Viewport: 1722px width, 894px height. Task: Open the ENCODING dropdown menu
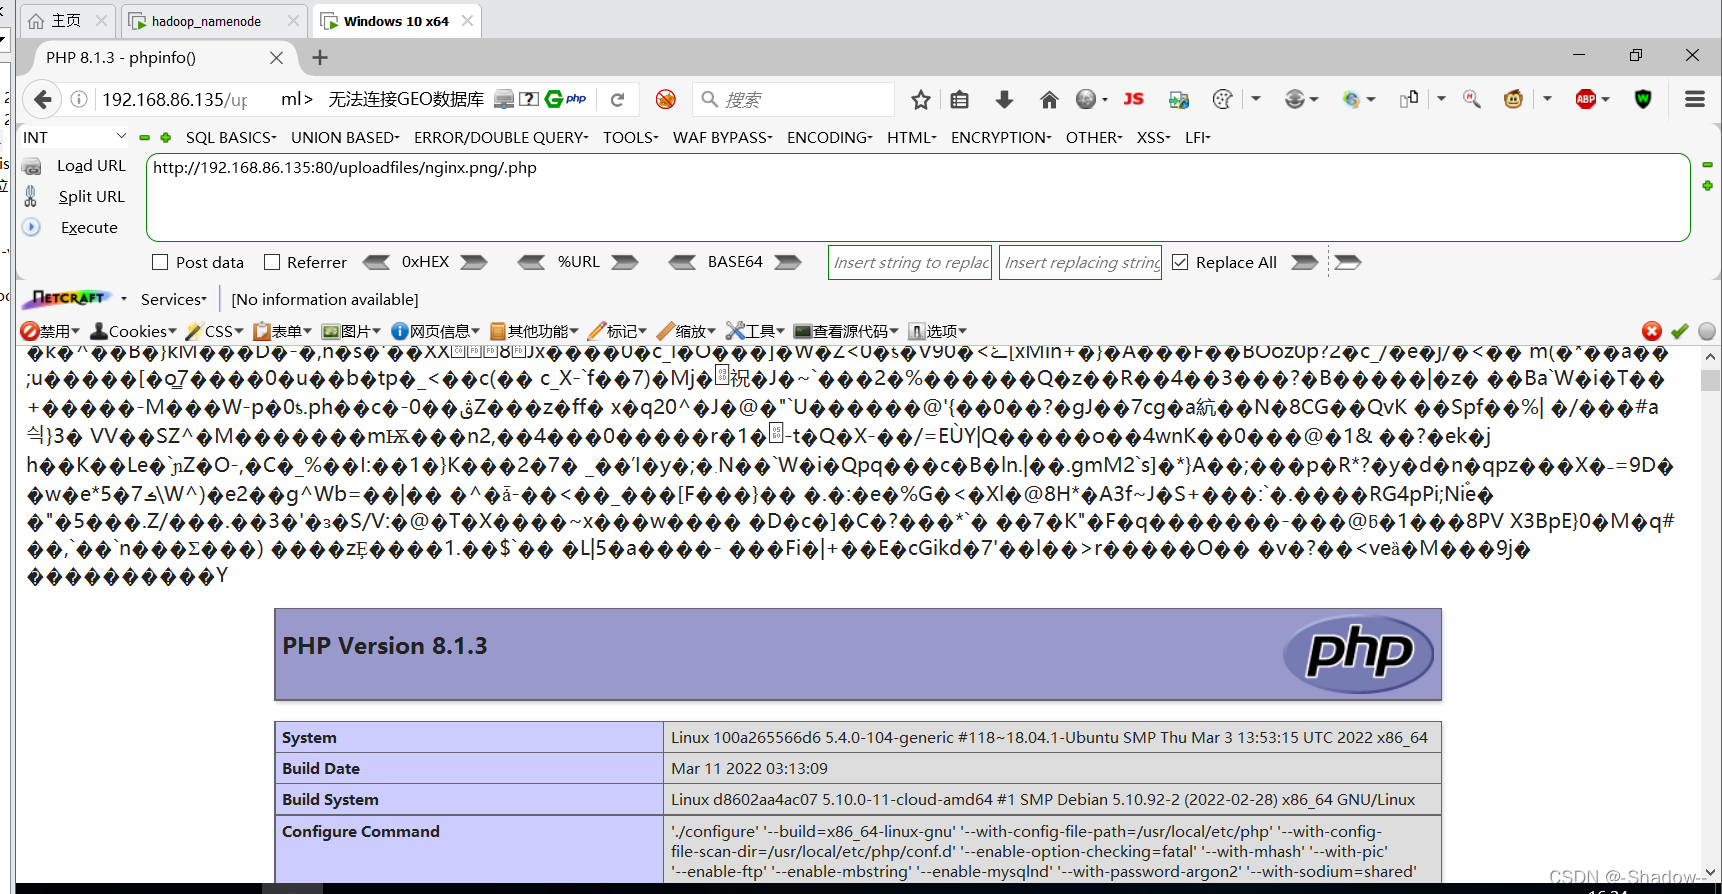[x=830, y=138]
